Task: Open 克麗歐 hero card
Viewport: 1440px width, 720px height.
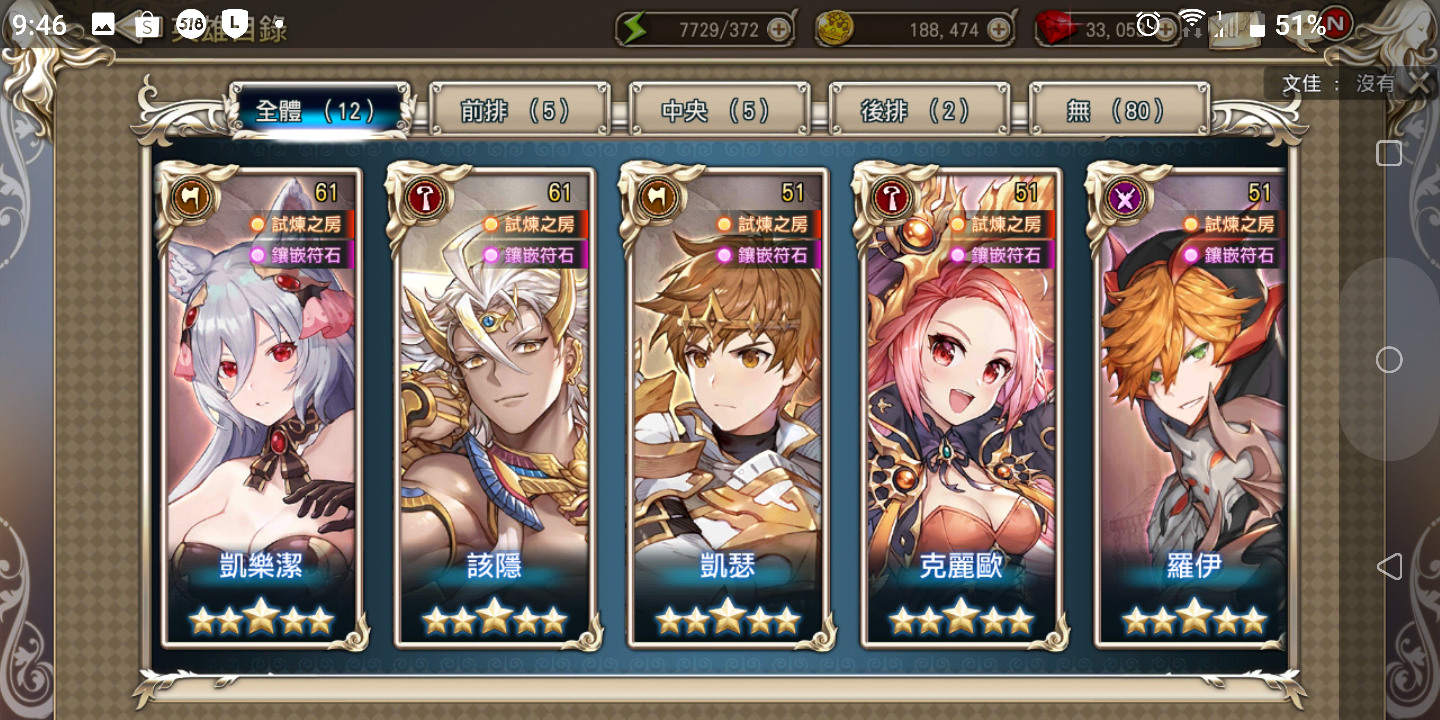Action: coord(961,408)
